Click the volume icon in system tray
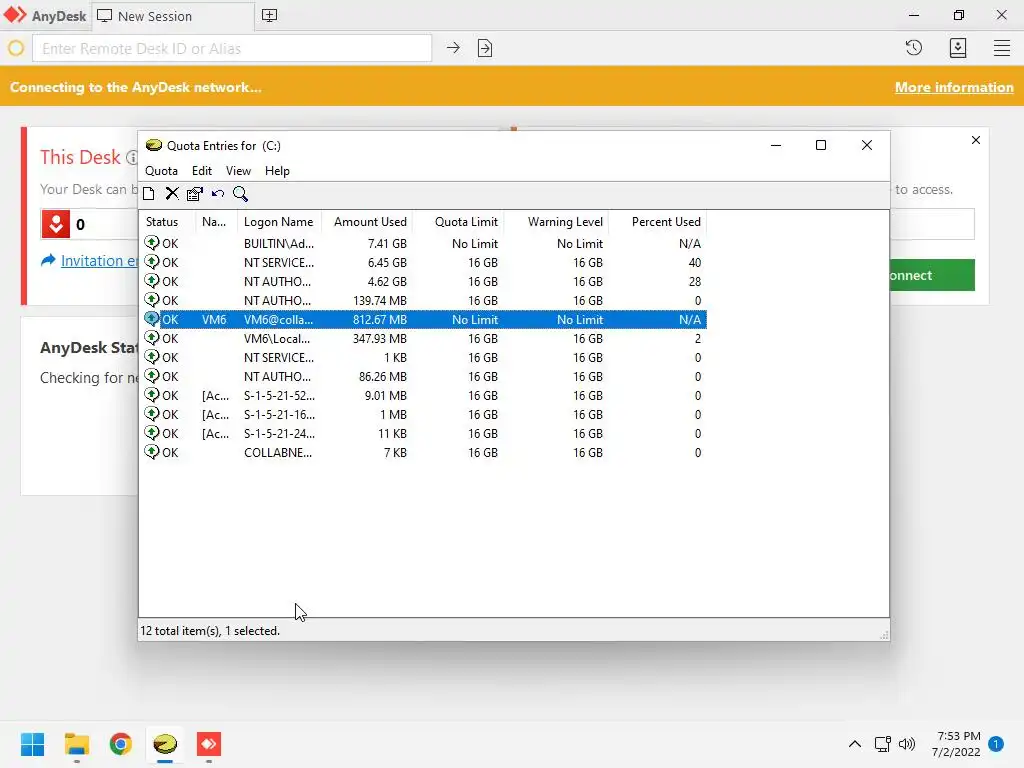 907,744
